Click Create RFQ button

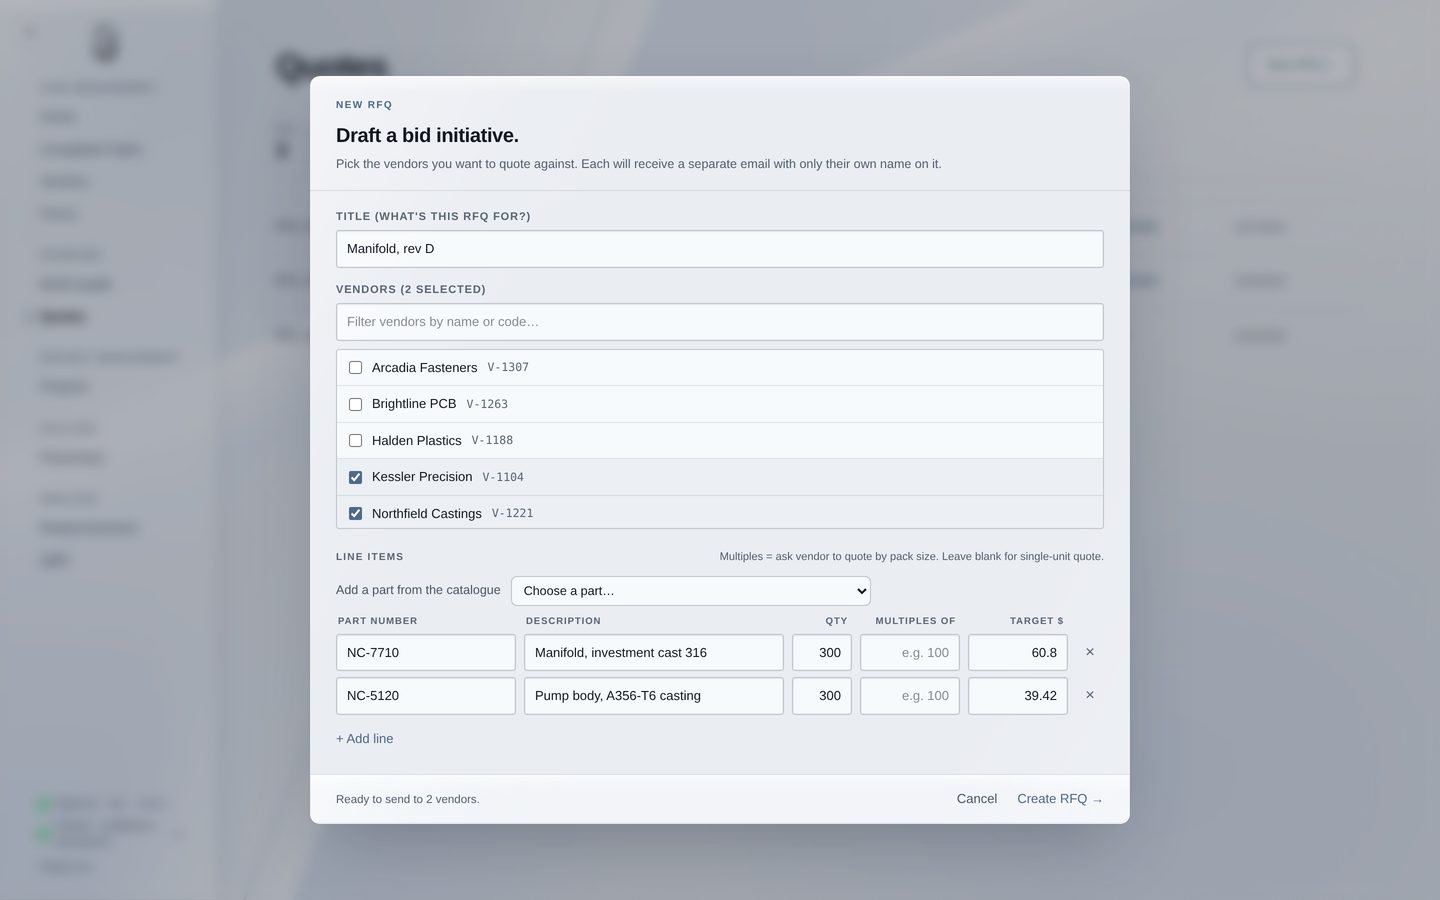pos(1060,799)
